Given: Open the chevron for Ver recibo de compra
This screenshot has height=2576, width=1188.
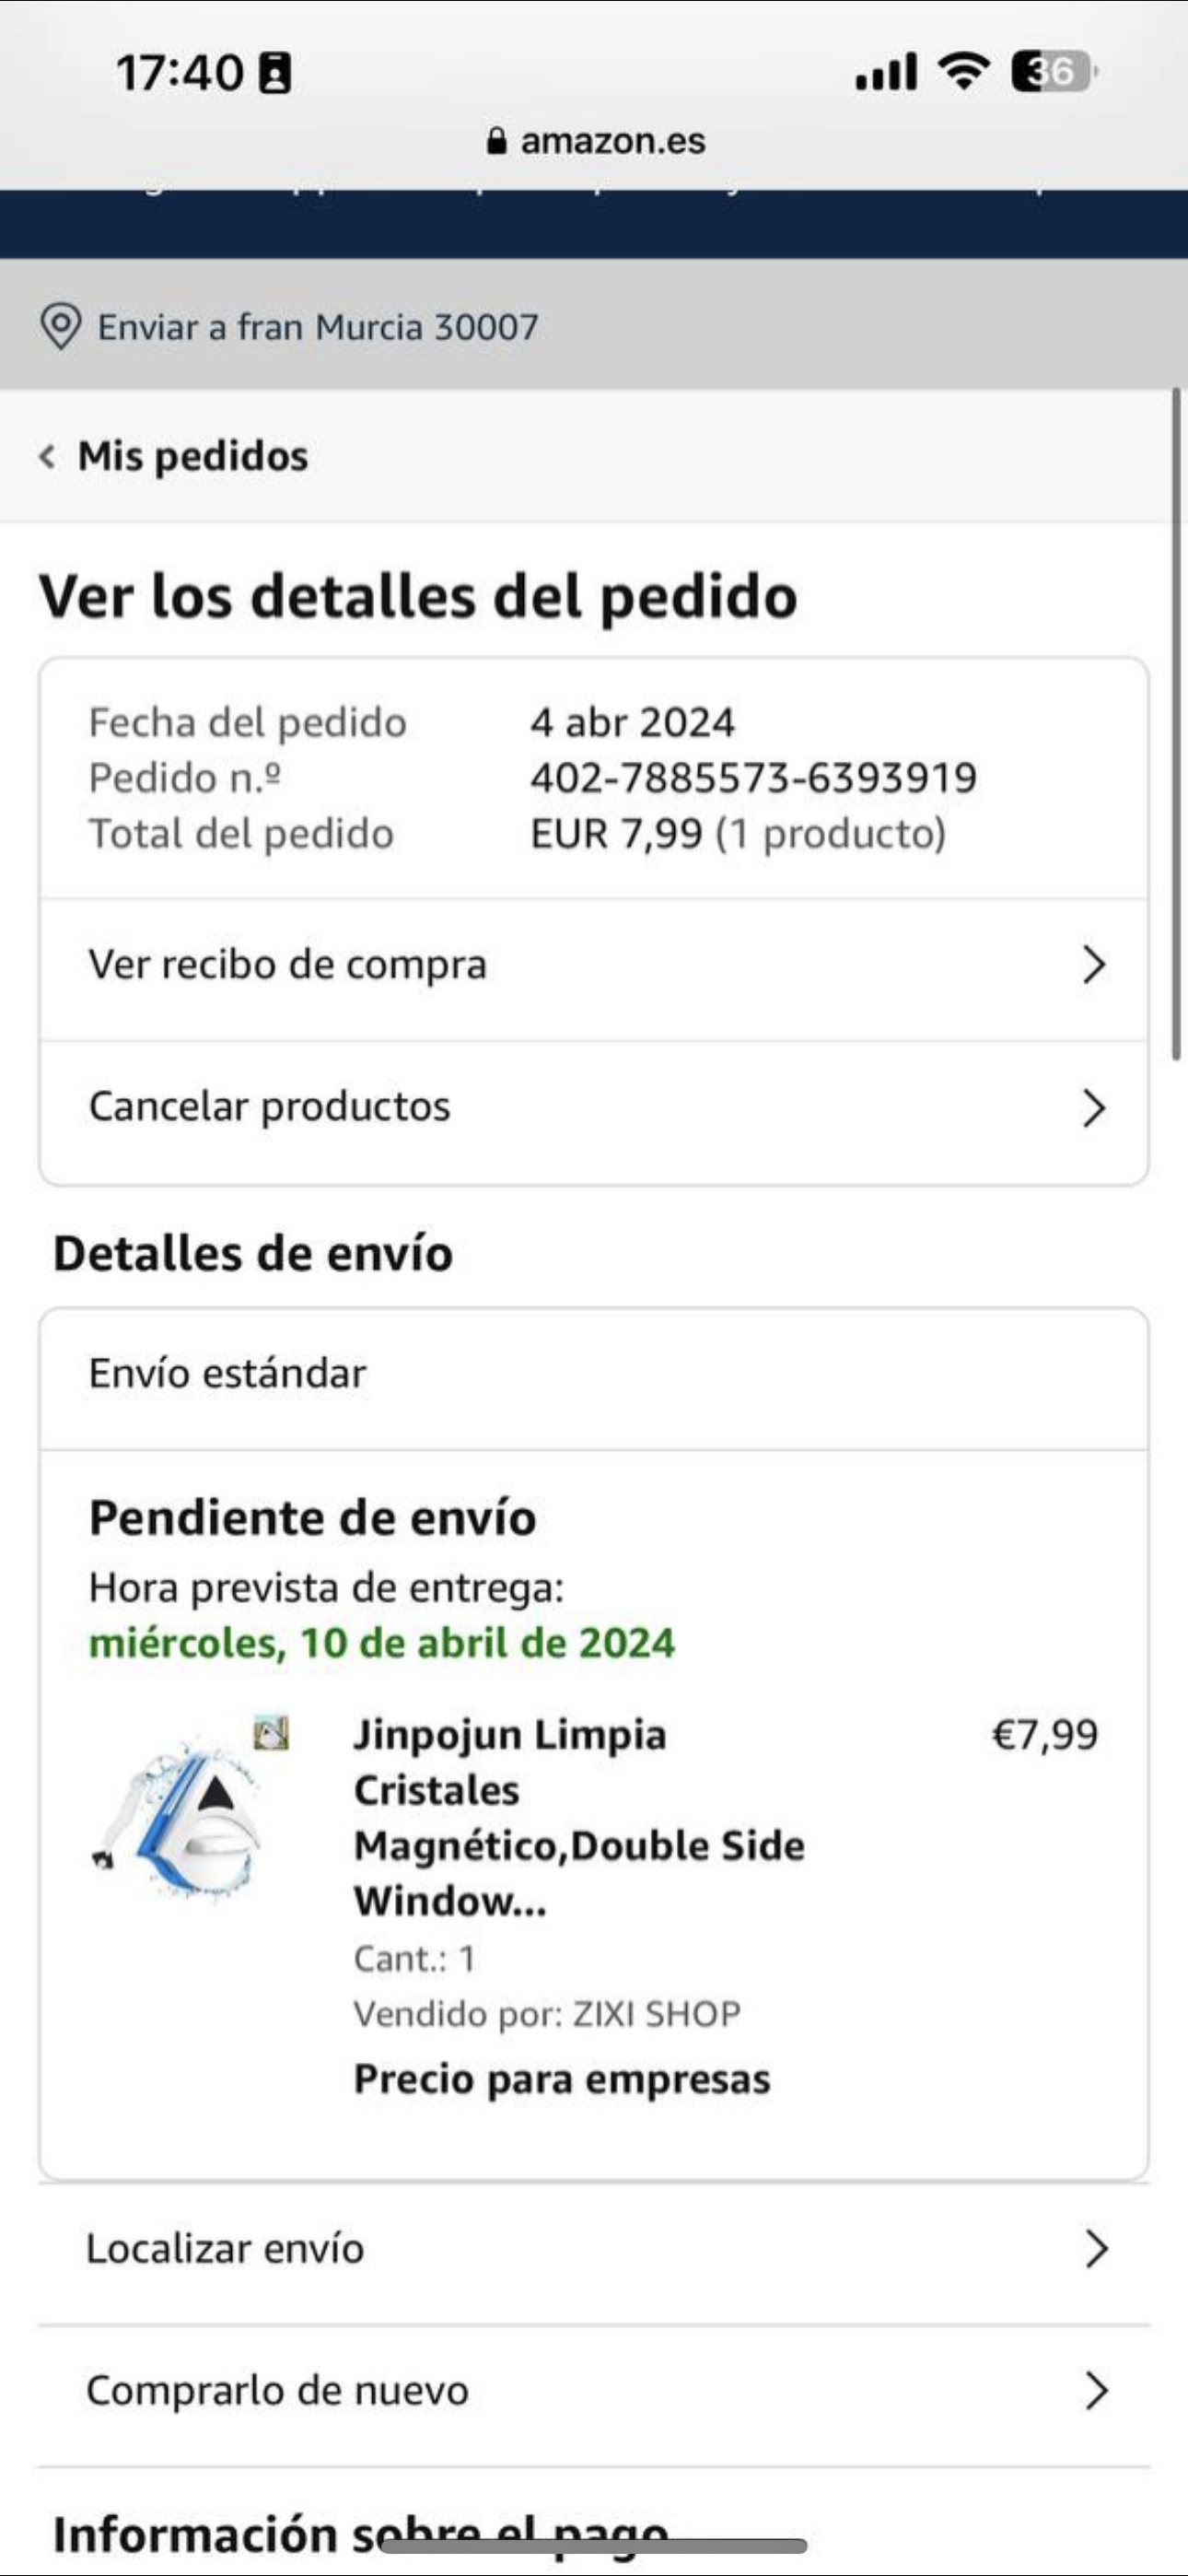Looking at the screenshot, I should tap(1094, 965).
